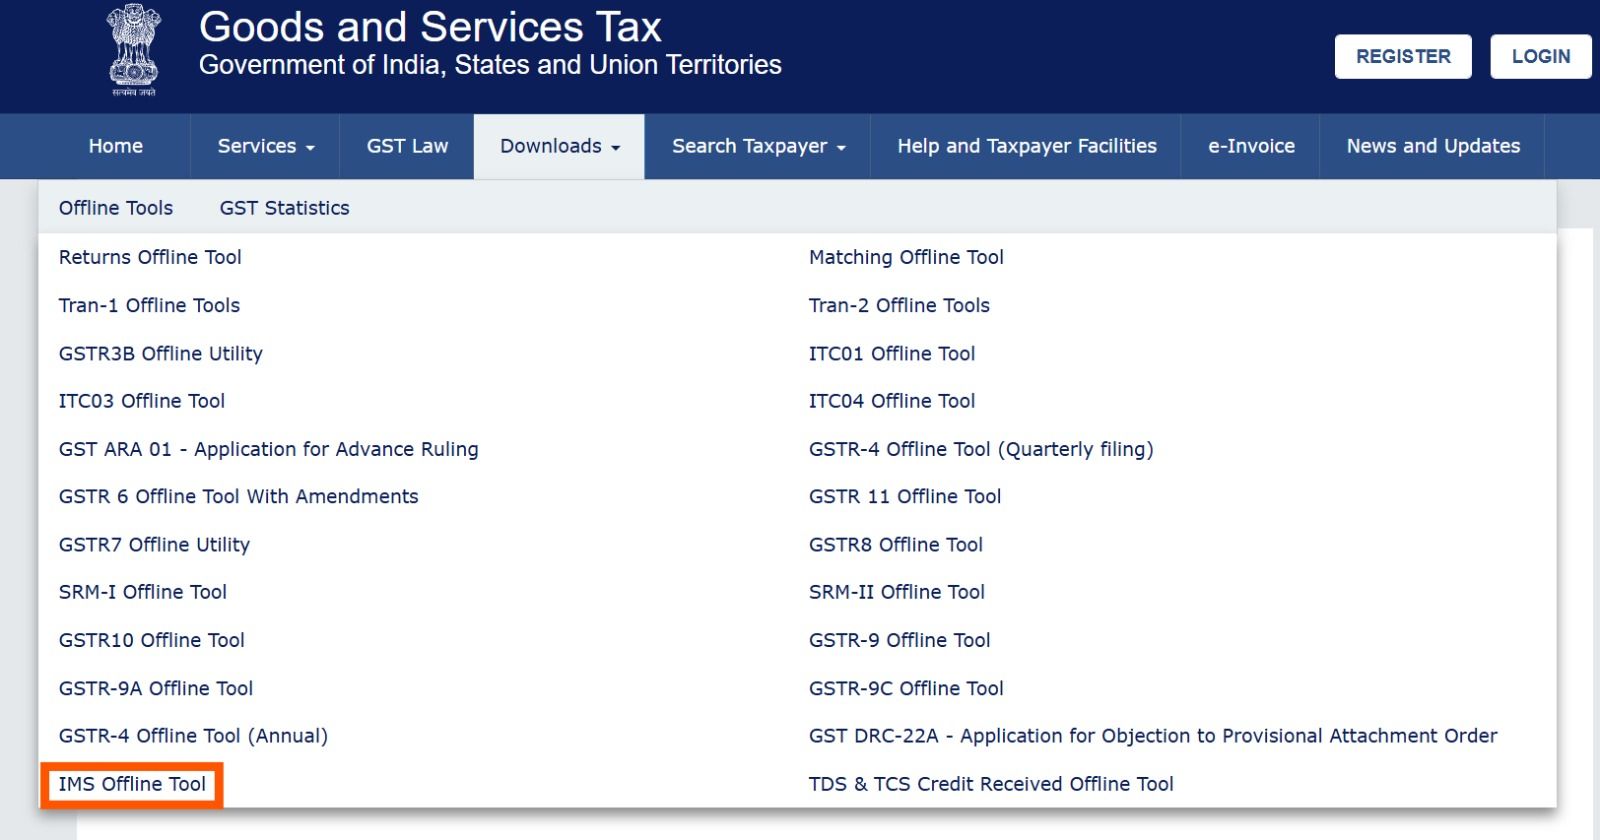Click the REGISTER button
Image resolution: width=1600 pixels, height=840 pixels.
point(1403,57)
